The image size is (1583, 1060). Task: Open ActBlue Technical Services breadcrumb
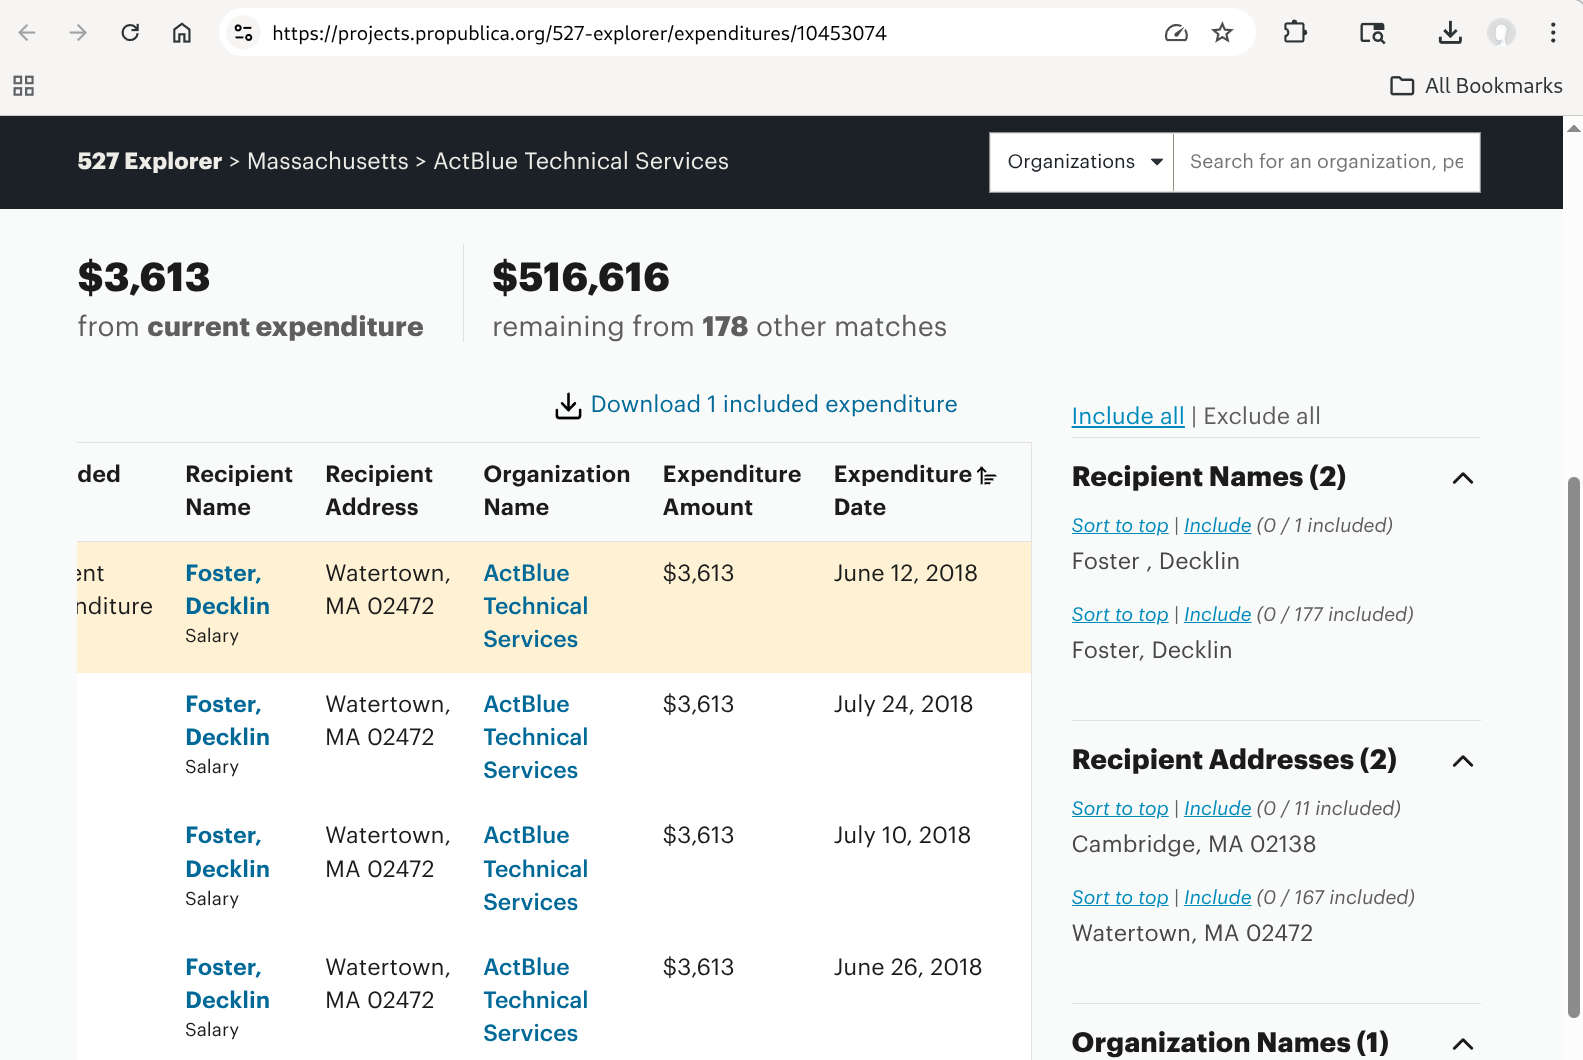coord(581,161)
